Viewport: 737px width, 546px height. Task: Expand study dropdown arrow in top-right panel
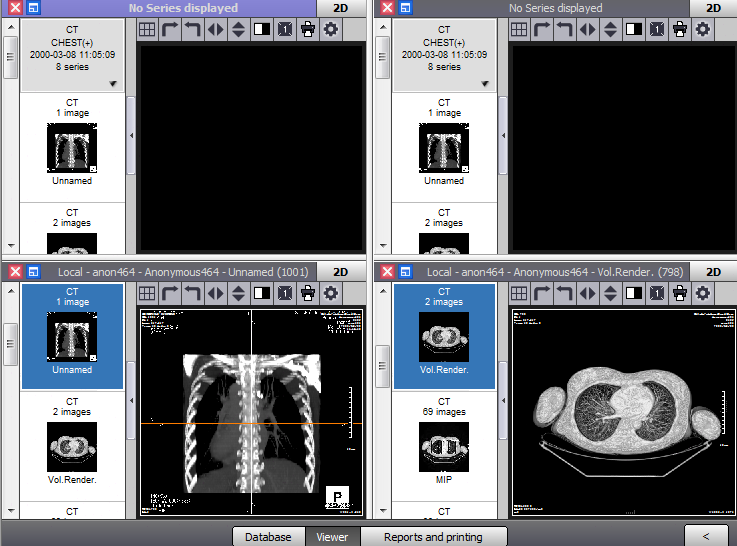pos(485,84)
